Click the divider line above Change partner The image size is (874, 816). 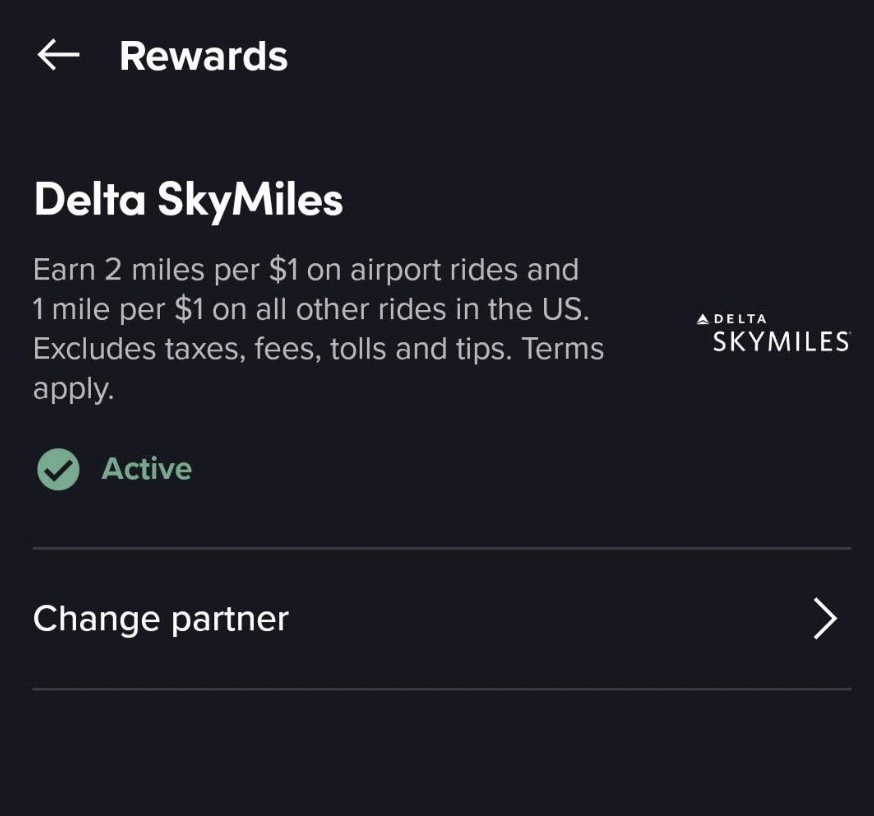click(440, 549)
